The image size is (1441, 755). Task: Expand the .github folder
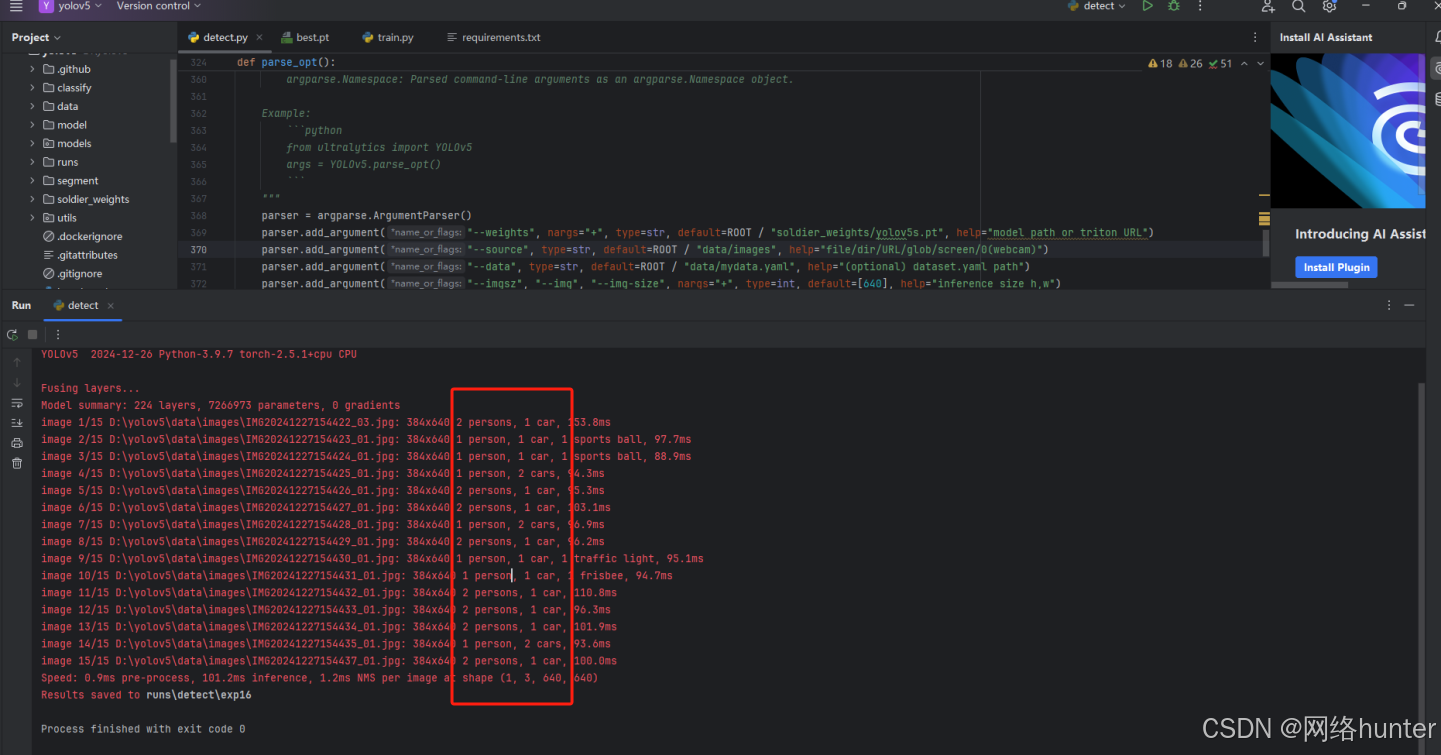[33, 69]
